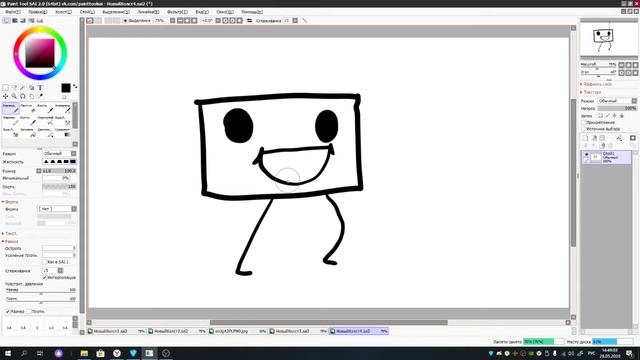
Task: Open the brush Режим blend mode dropdown
Action: 59,153
